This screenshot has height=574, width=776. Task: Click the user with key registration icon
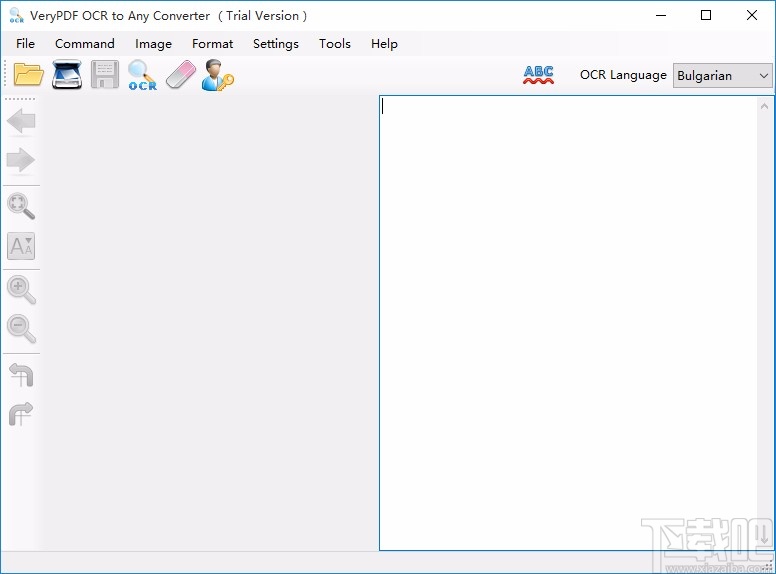[x=218, y=75]
